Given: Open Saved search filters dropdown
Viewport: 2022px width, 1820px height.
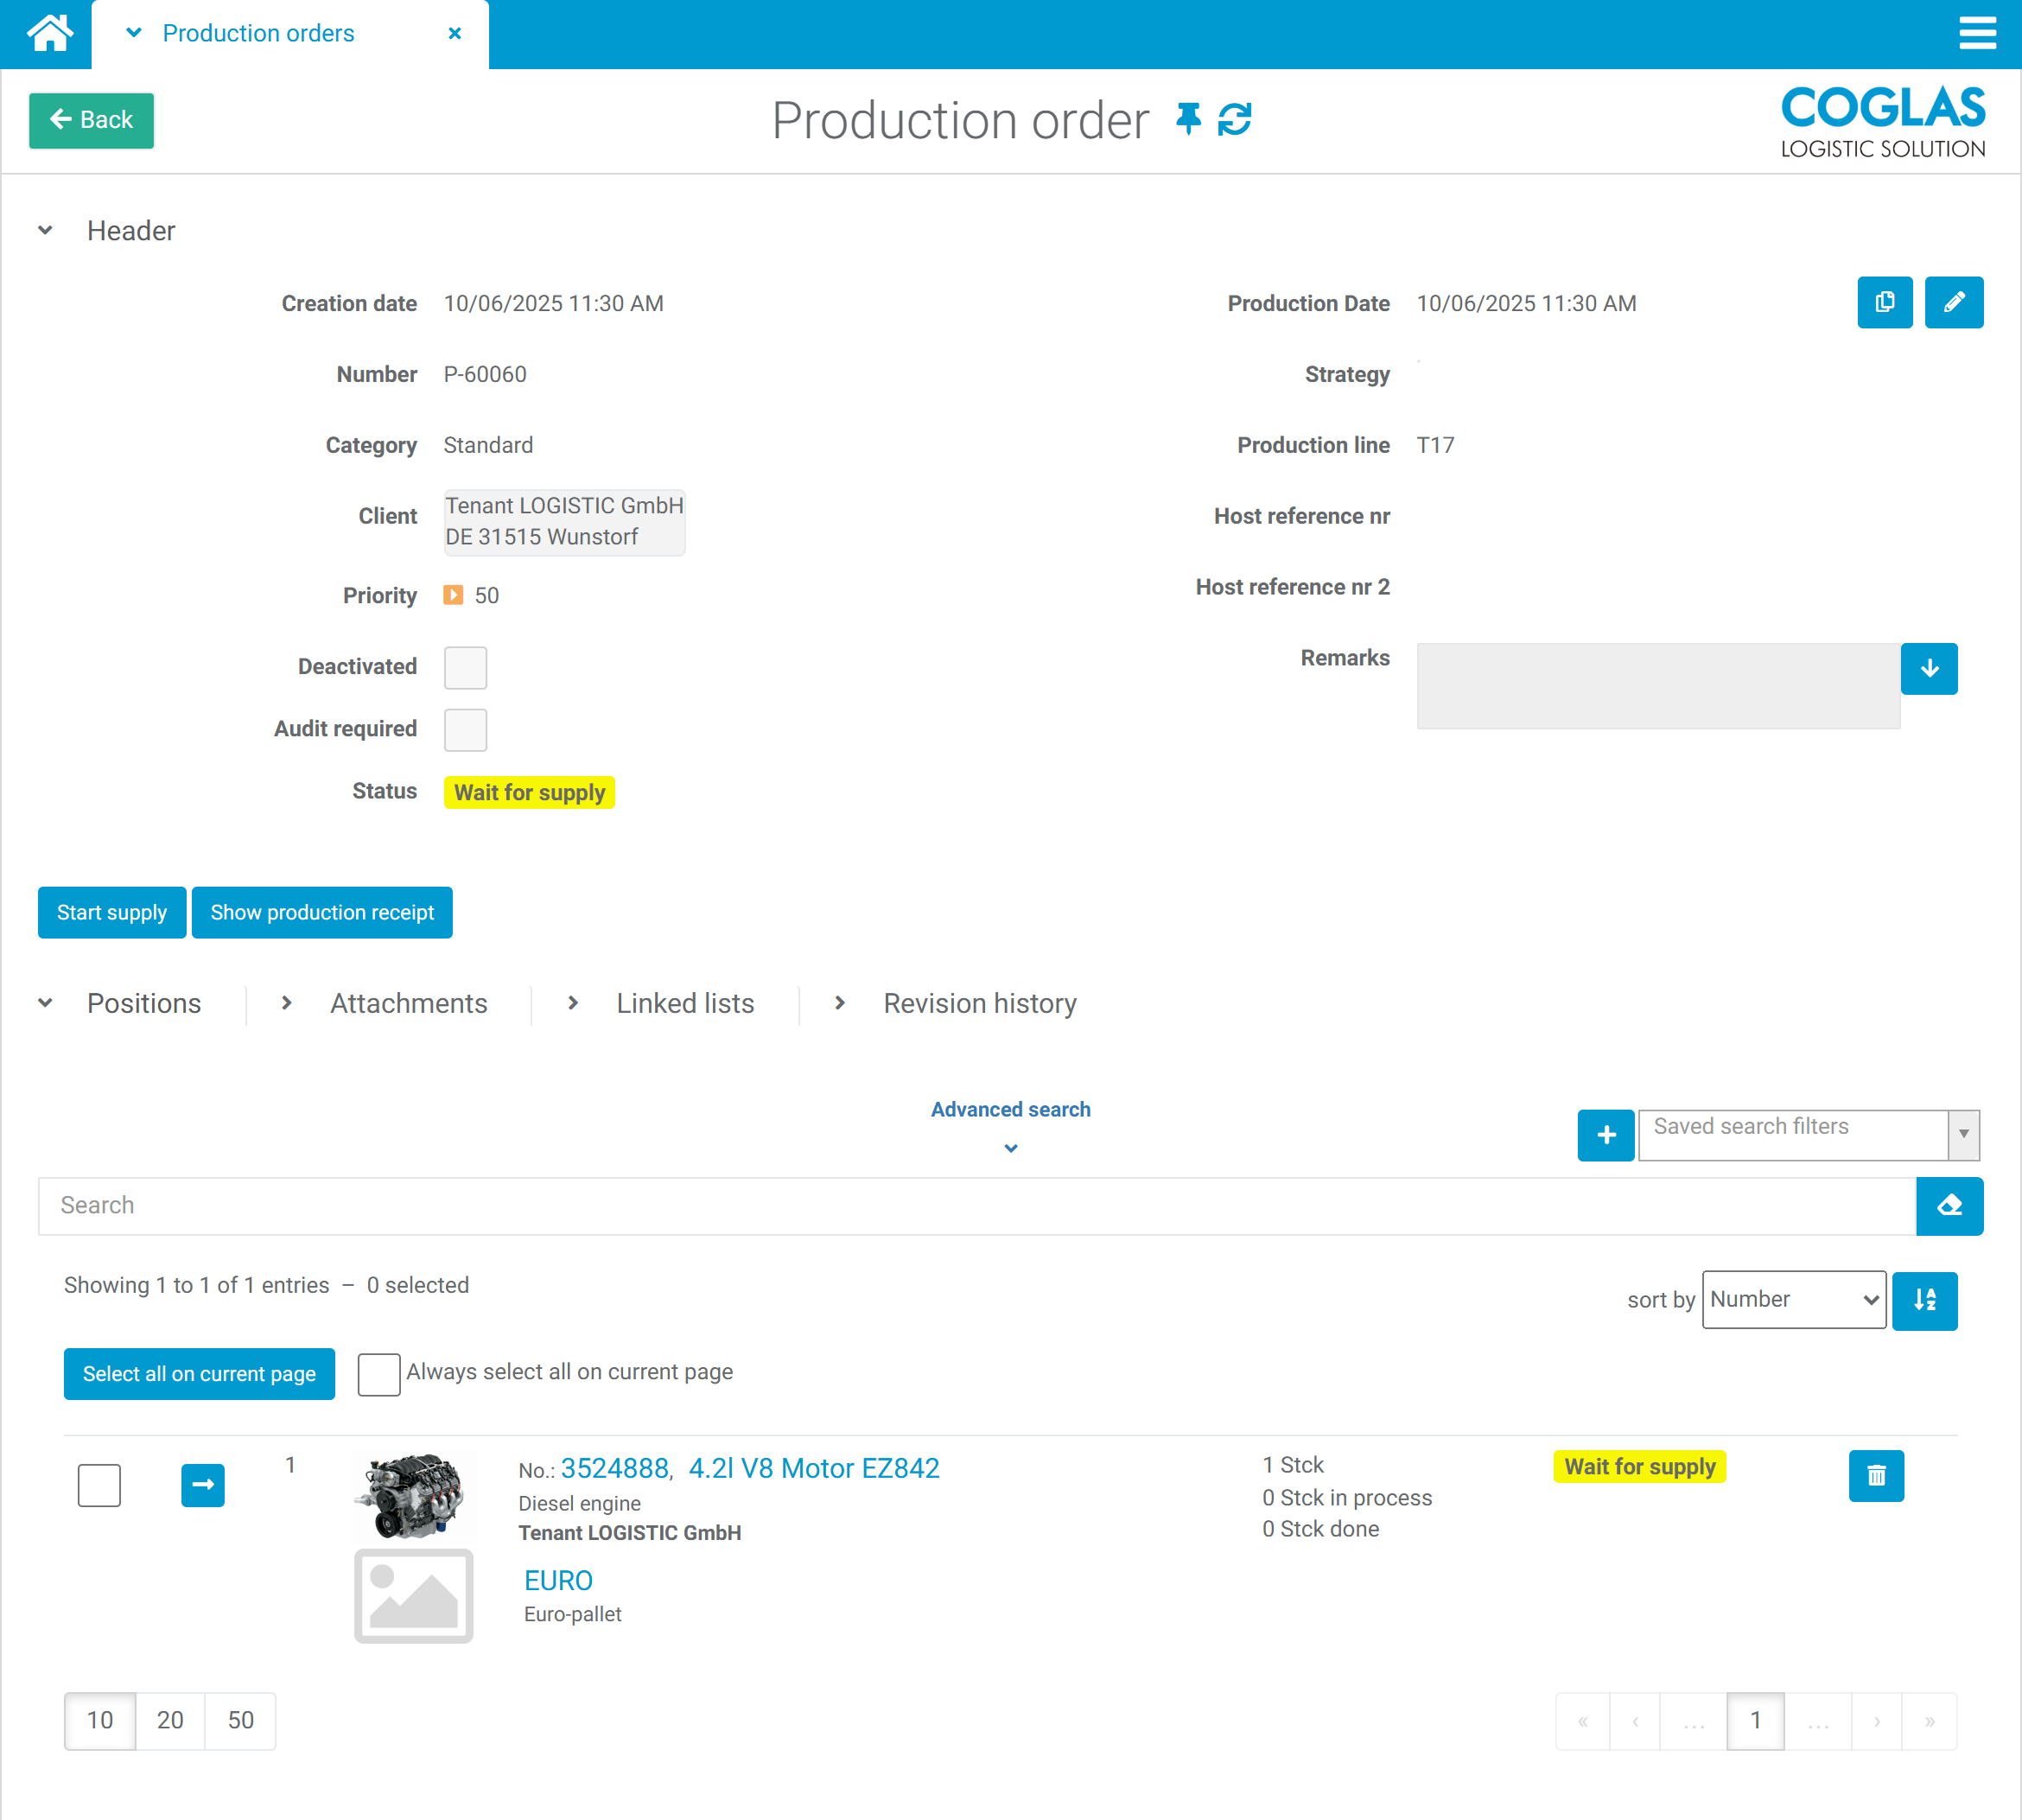Looking at the screenshot, I should [1807, 1135].
